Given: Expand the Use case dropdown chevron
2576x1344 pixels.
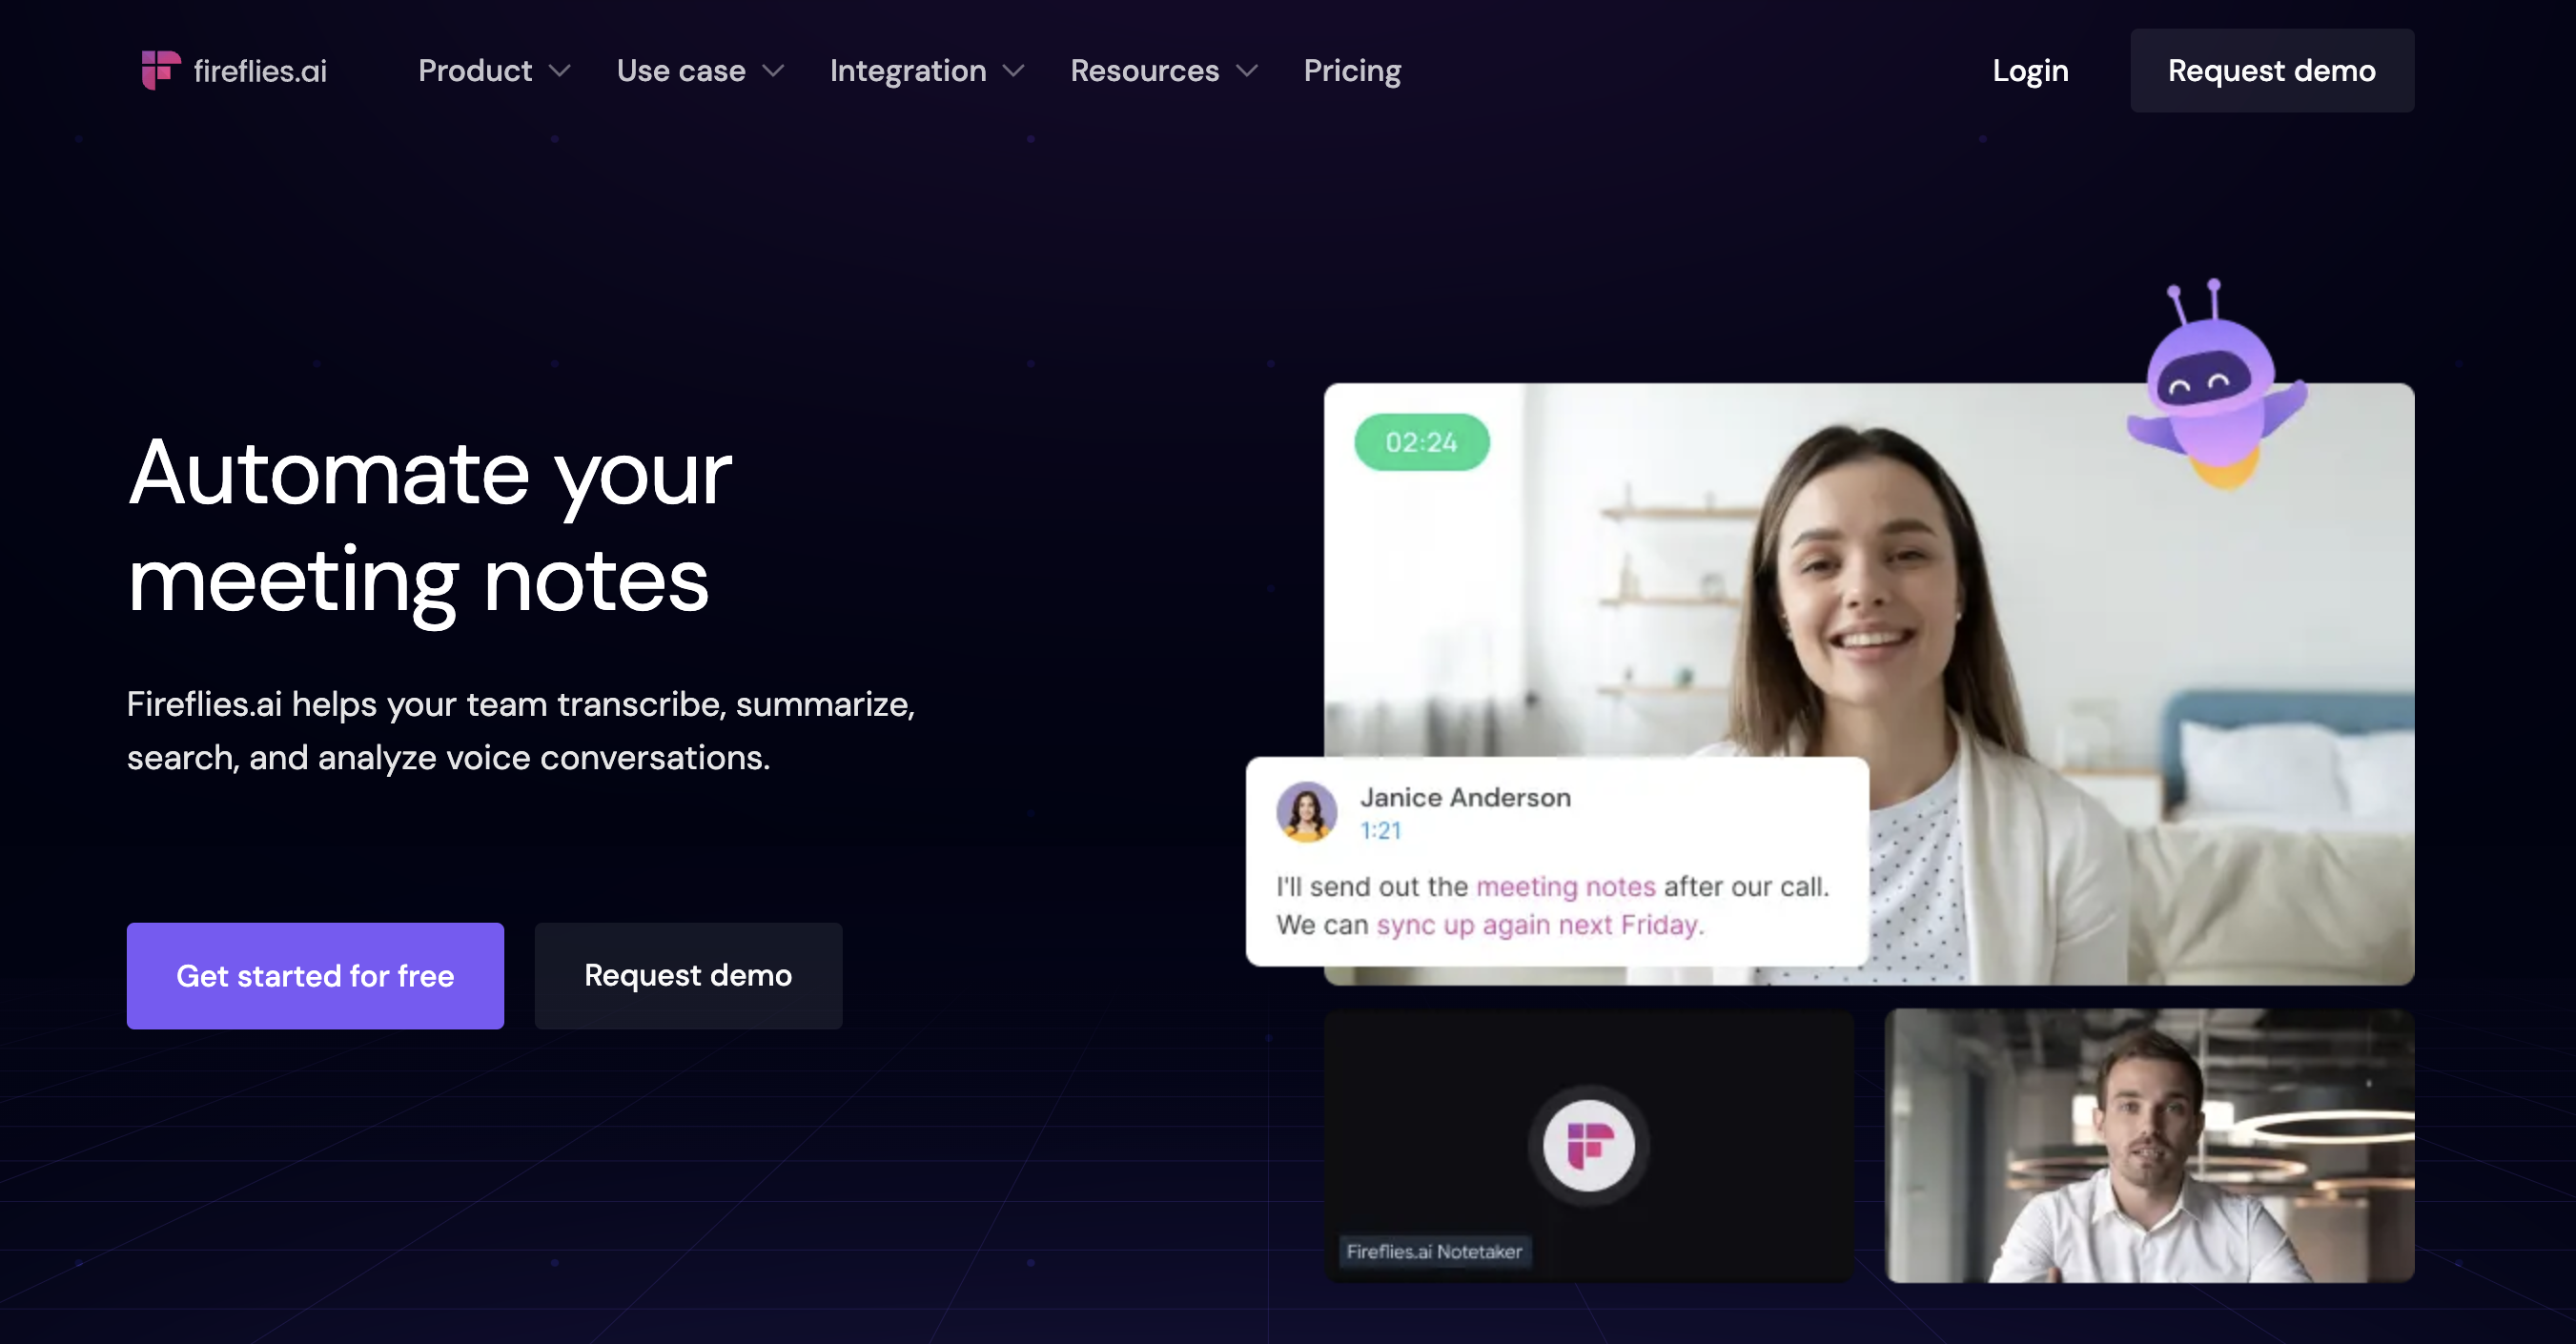Looking at the screenshot, I should (x=773, y=71).
